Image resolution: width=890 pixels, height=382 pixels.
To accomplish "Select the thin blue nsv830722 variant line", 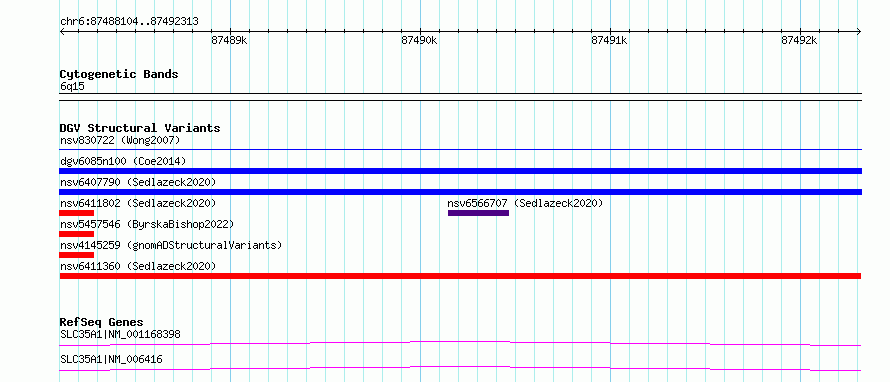I will pyautogui.click(x=460, y=149).
